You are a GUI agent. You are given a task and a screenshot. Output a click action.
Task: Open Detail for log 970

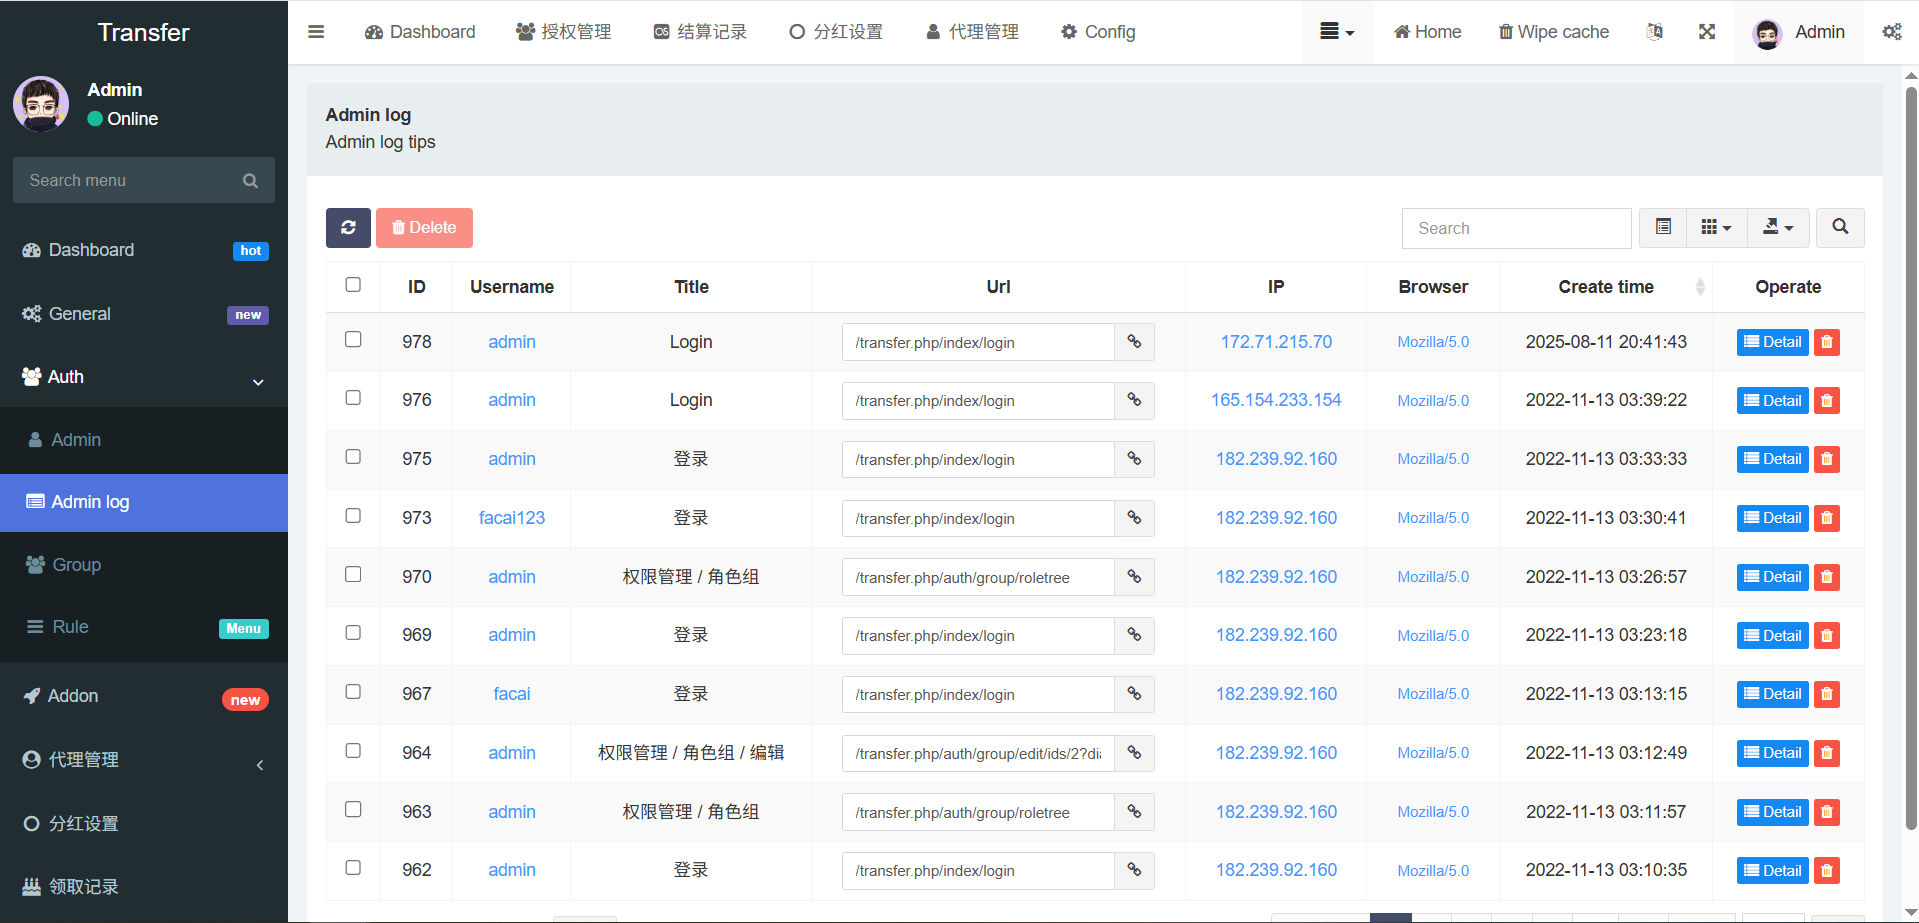coord(1773,577)
